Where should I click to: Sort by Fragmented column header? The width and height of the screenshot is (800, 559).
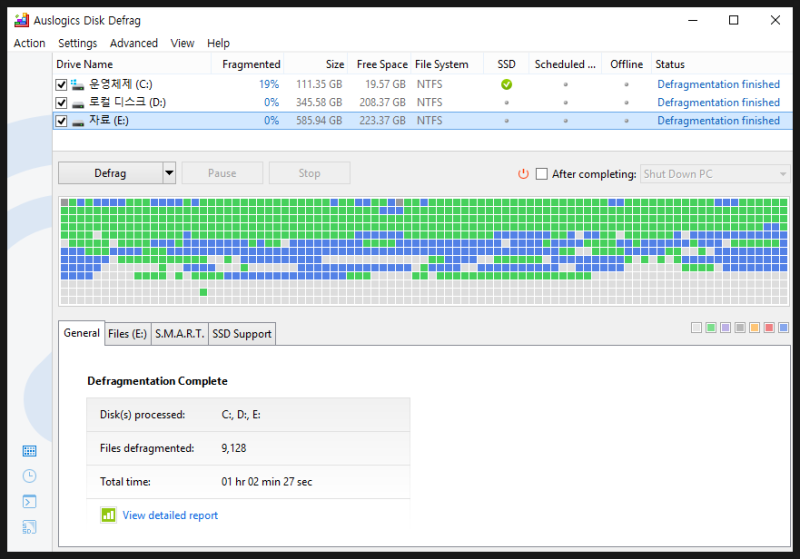(x=248, y=64)
